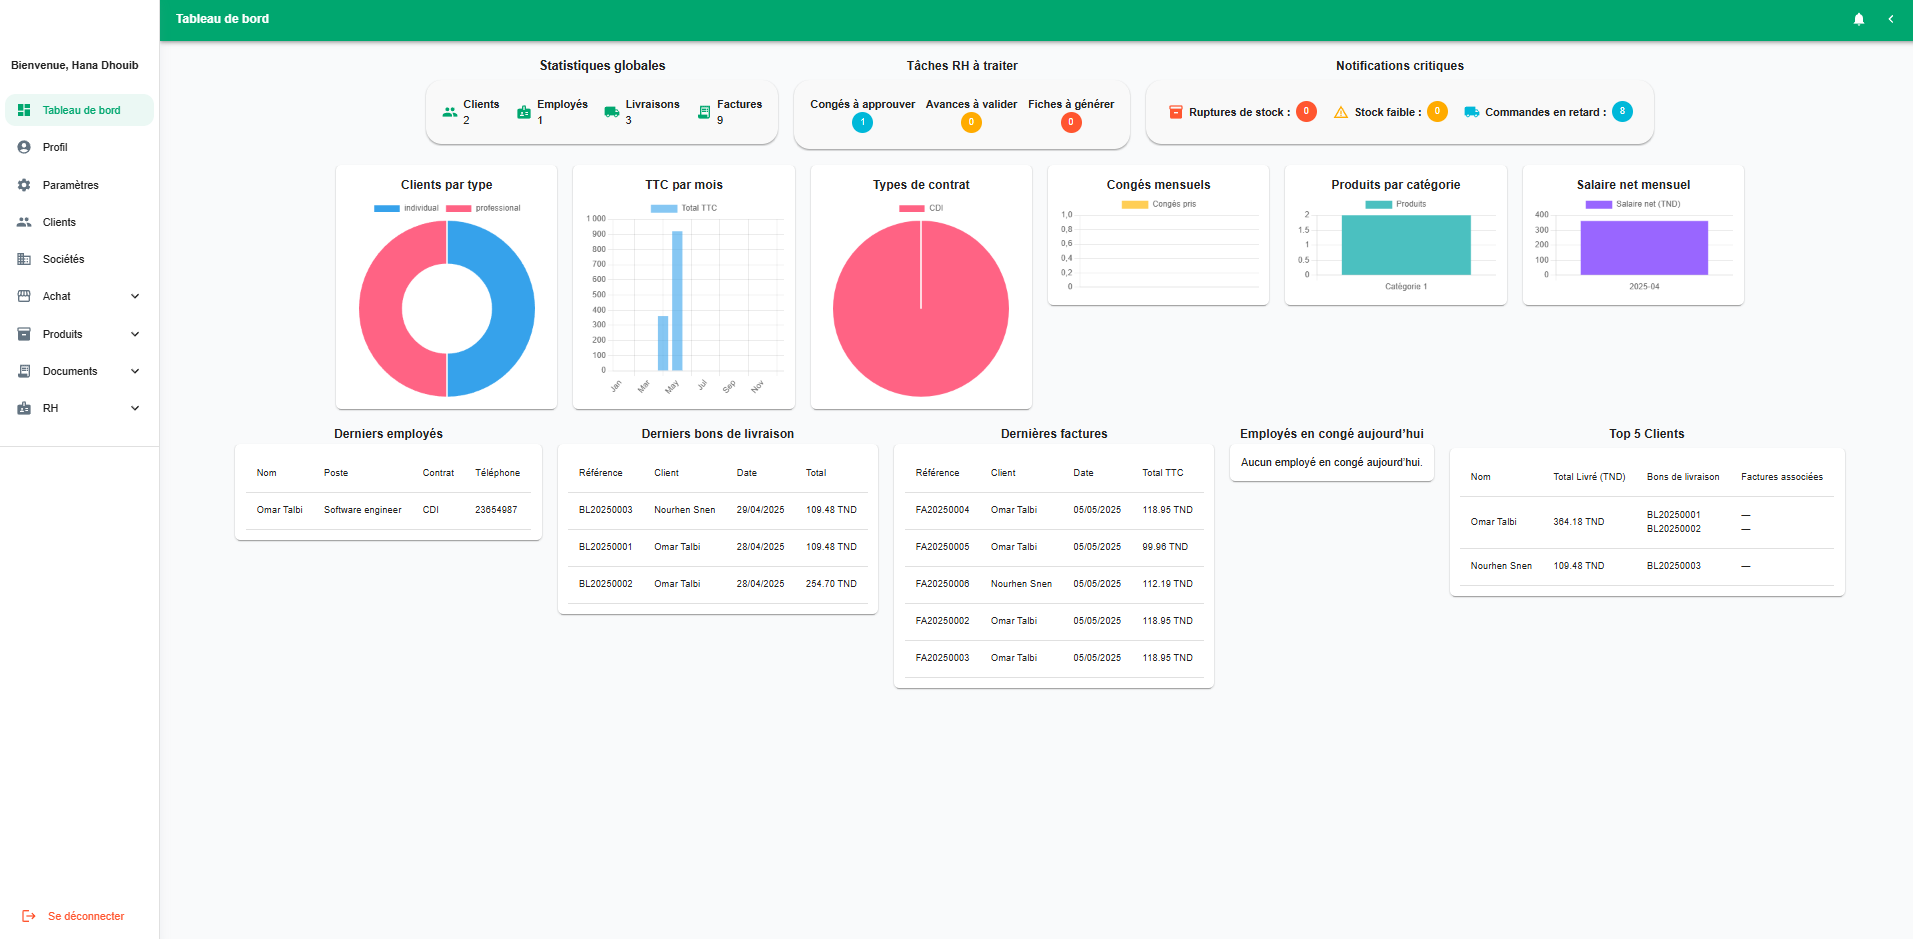1913x939 pixels.
Task: Click the Avances à valider count badge
Action: point(971,123)
